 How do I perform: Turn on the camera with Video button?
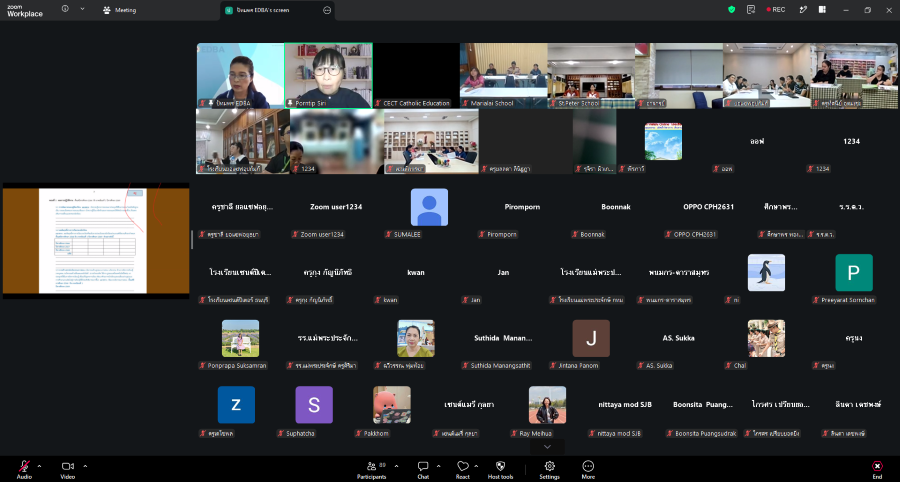(x=68, y=469)
